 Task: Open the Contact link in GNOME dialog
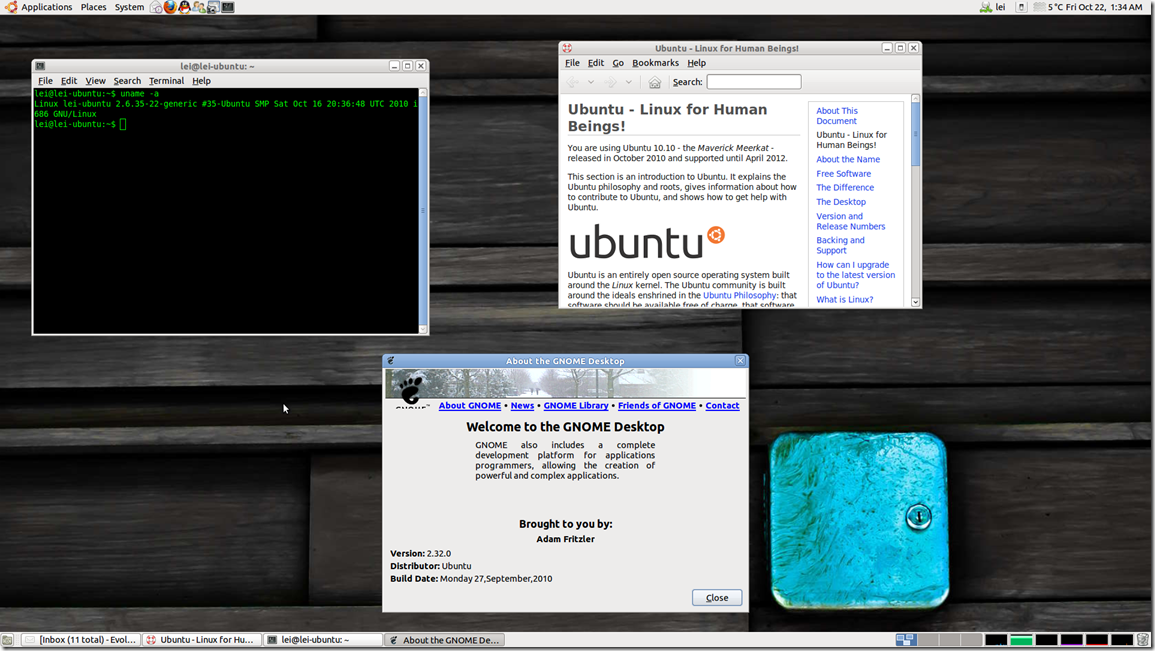(723, 406)
